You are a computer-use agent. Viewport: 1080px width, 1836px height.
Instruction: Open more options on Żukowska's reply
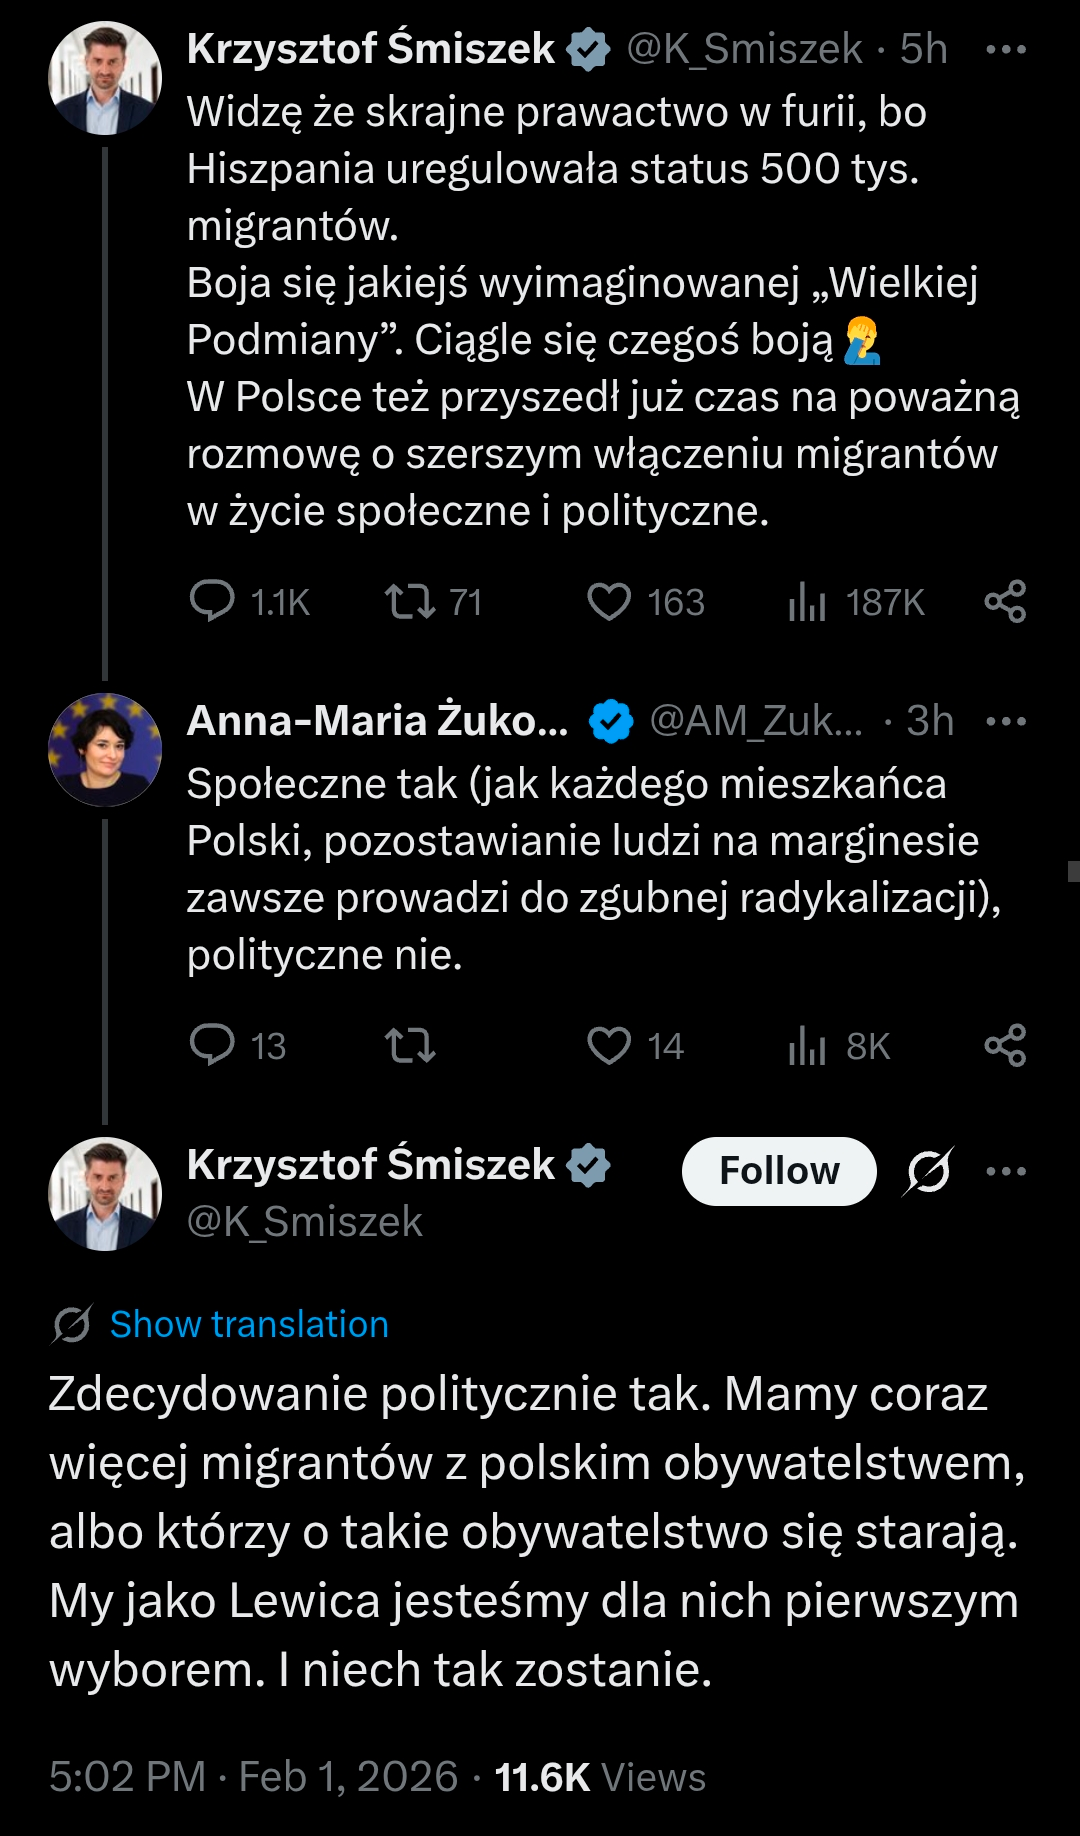pyautogui.click(x=1005, y=721)
